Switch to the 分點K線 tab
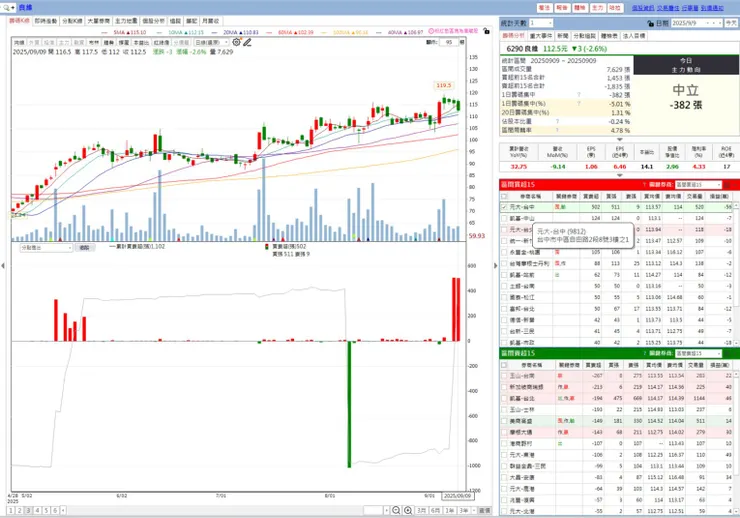740x518 pixels. (72, 21)
